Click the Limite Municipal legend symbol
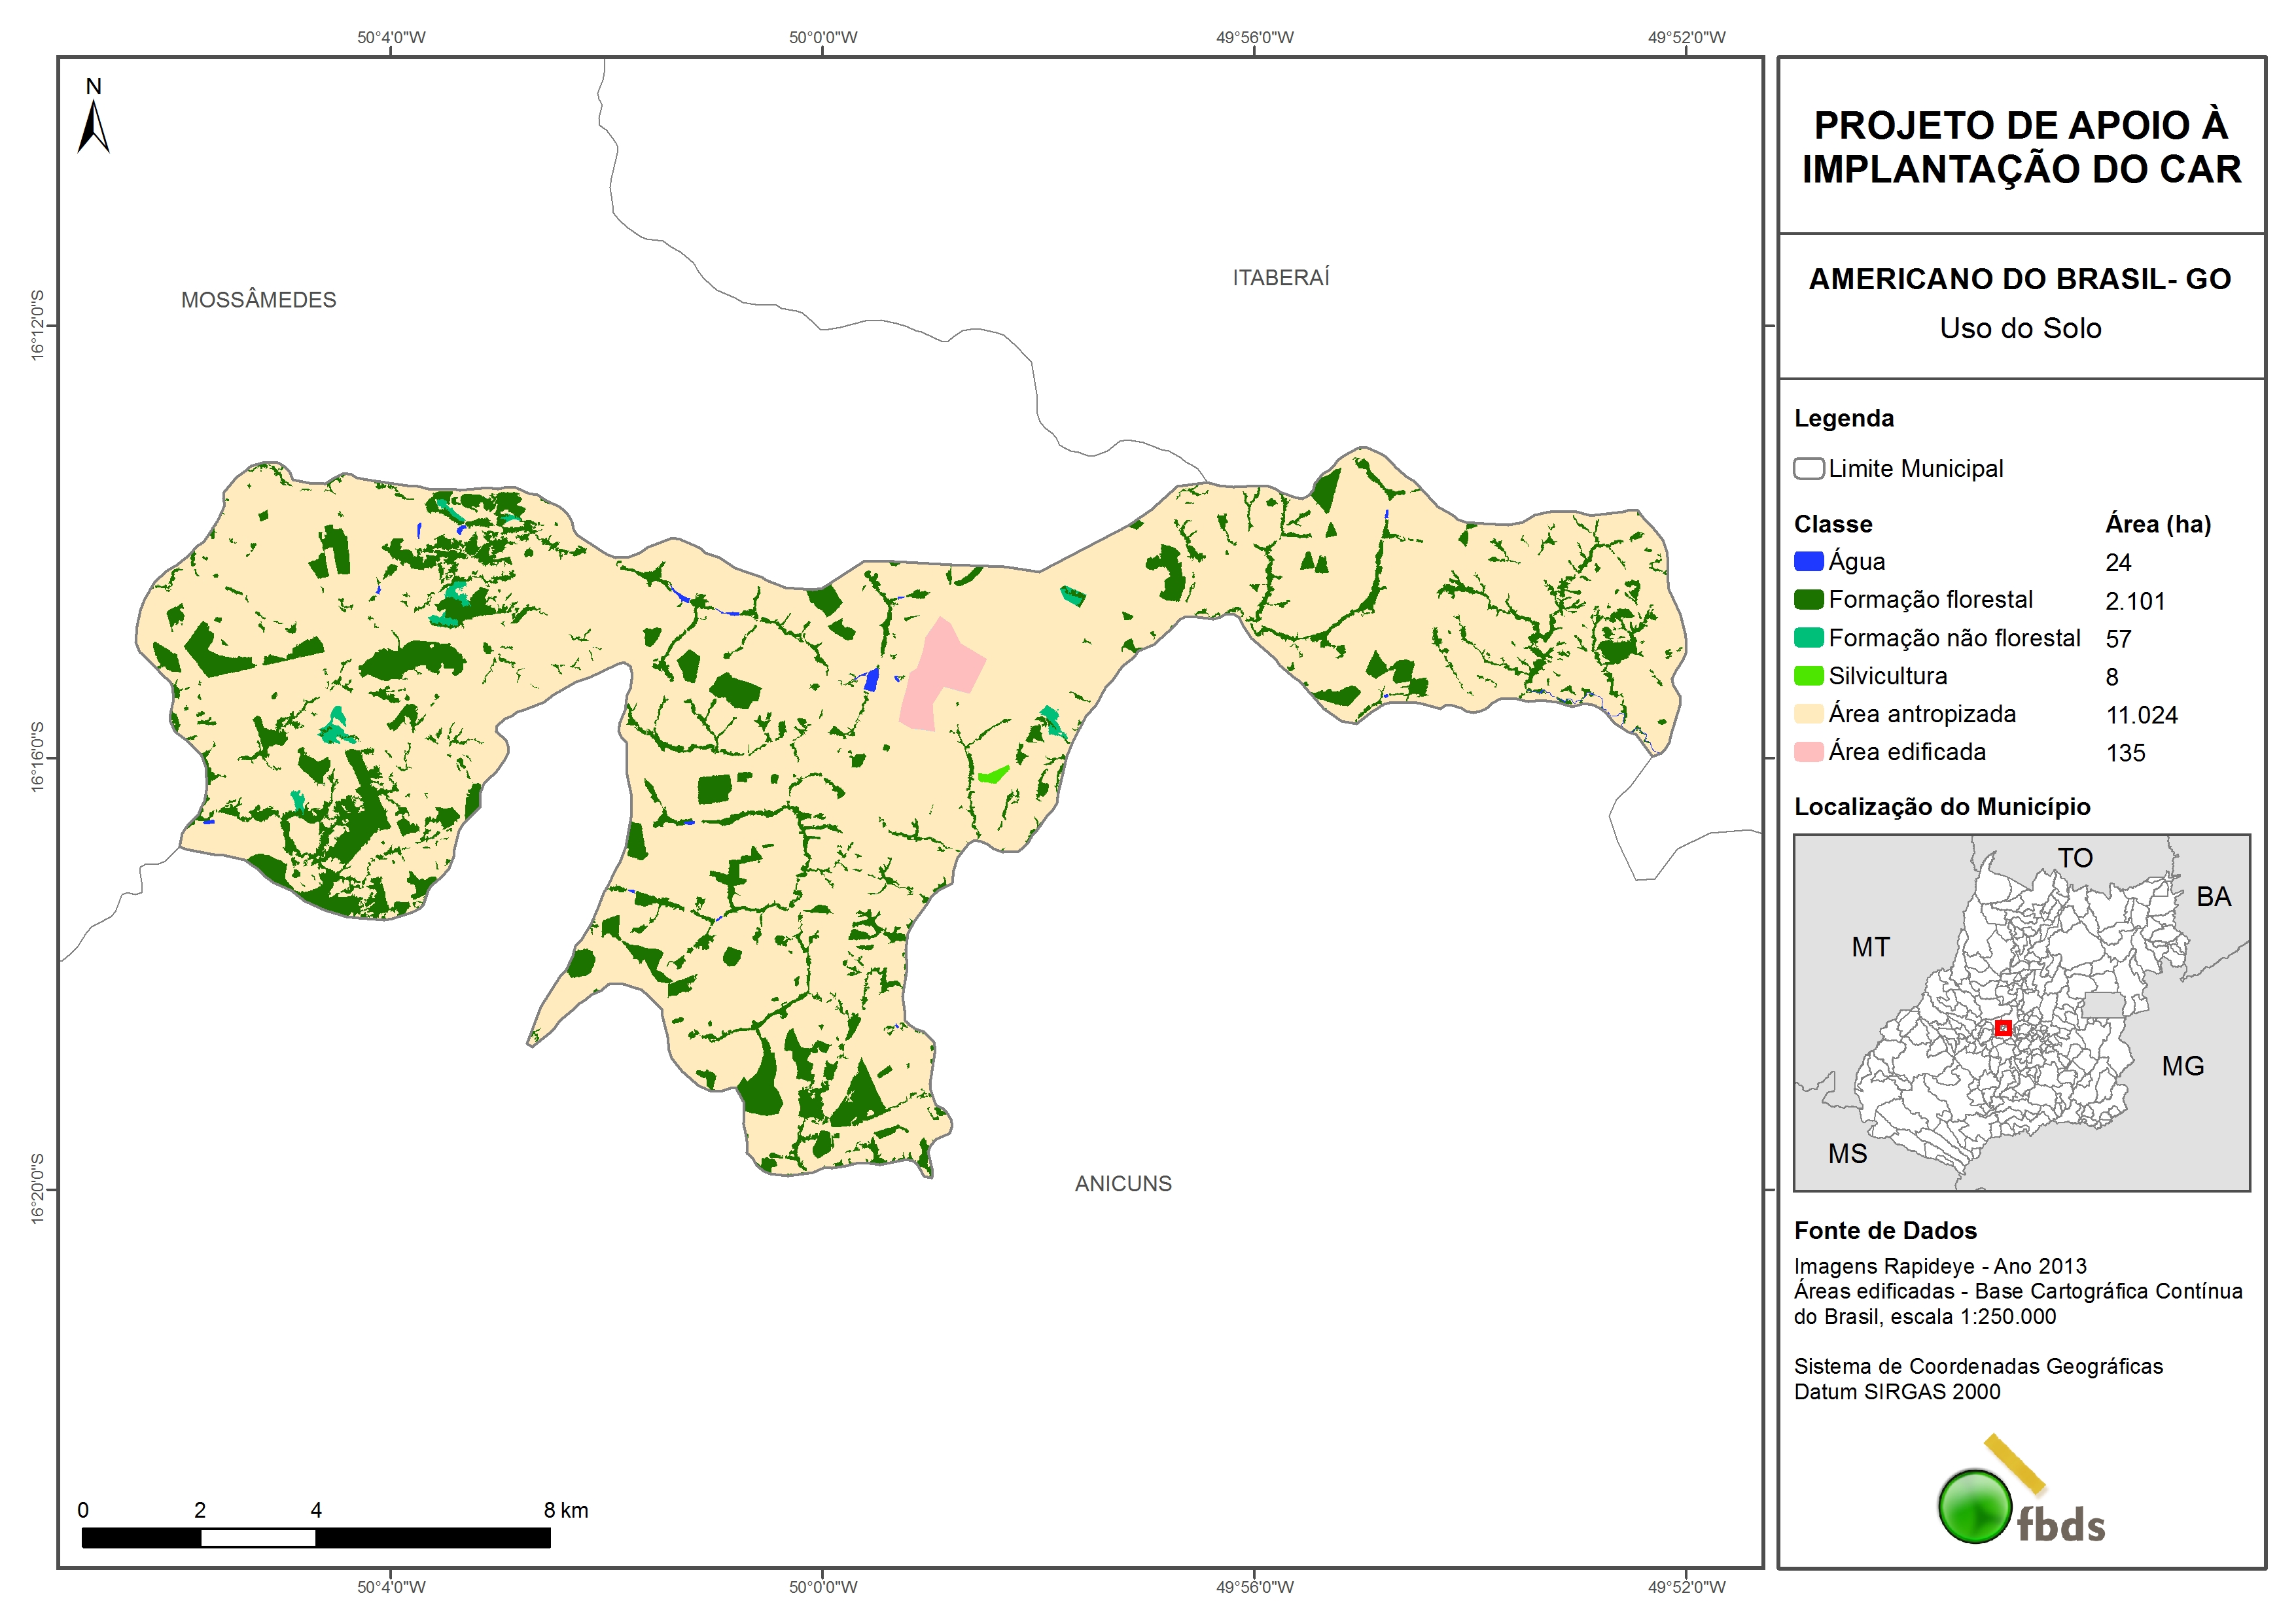 pos(1808,468)
